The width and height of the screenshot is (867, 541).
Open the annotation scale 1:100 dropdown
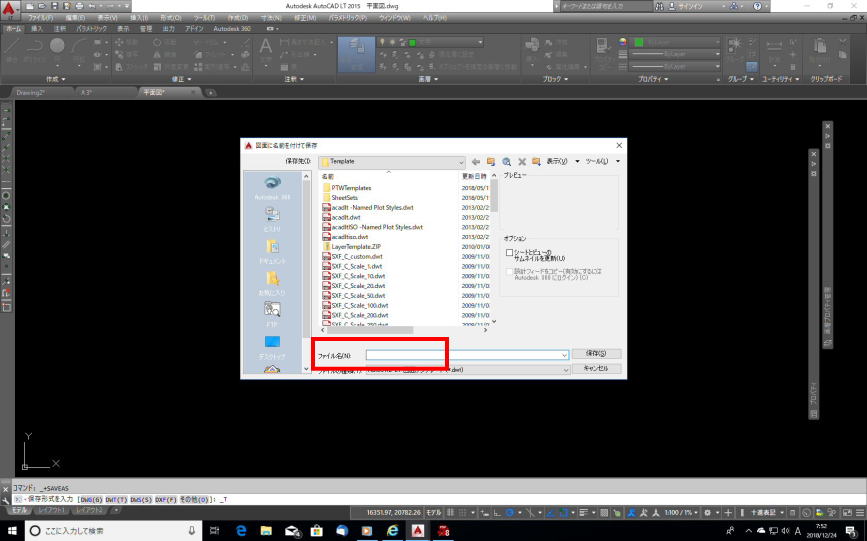pyautogui.click(x=681, y=513)
